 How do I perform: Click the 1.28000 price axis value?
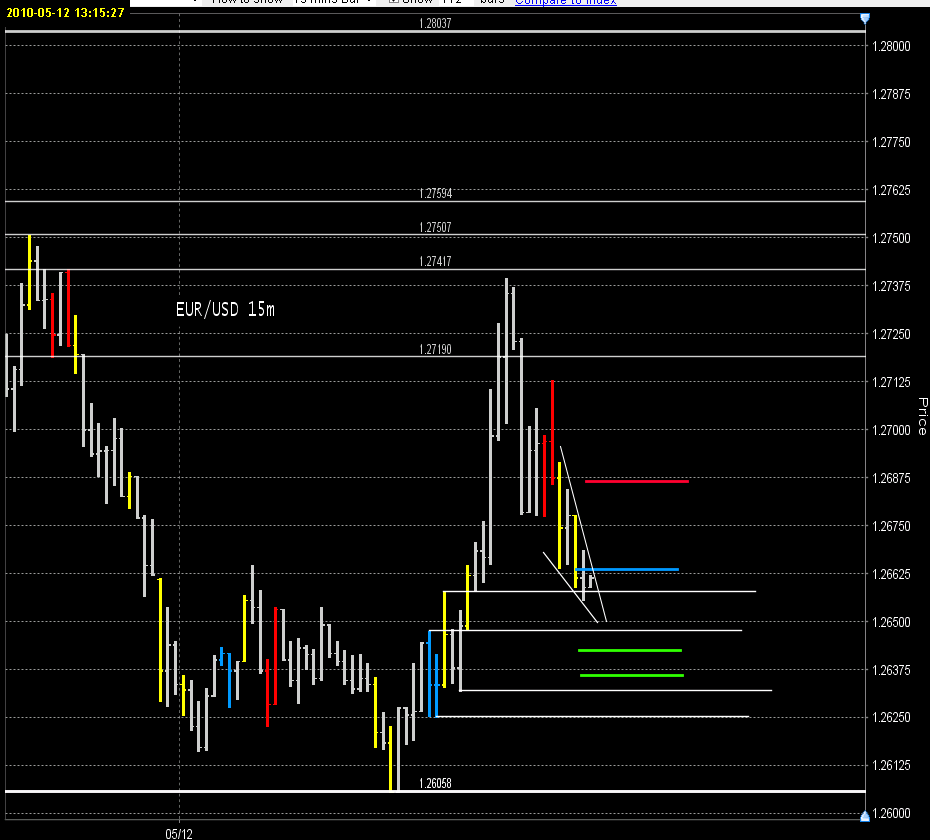coord(891,46)
